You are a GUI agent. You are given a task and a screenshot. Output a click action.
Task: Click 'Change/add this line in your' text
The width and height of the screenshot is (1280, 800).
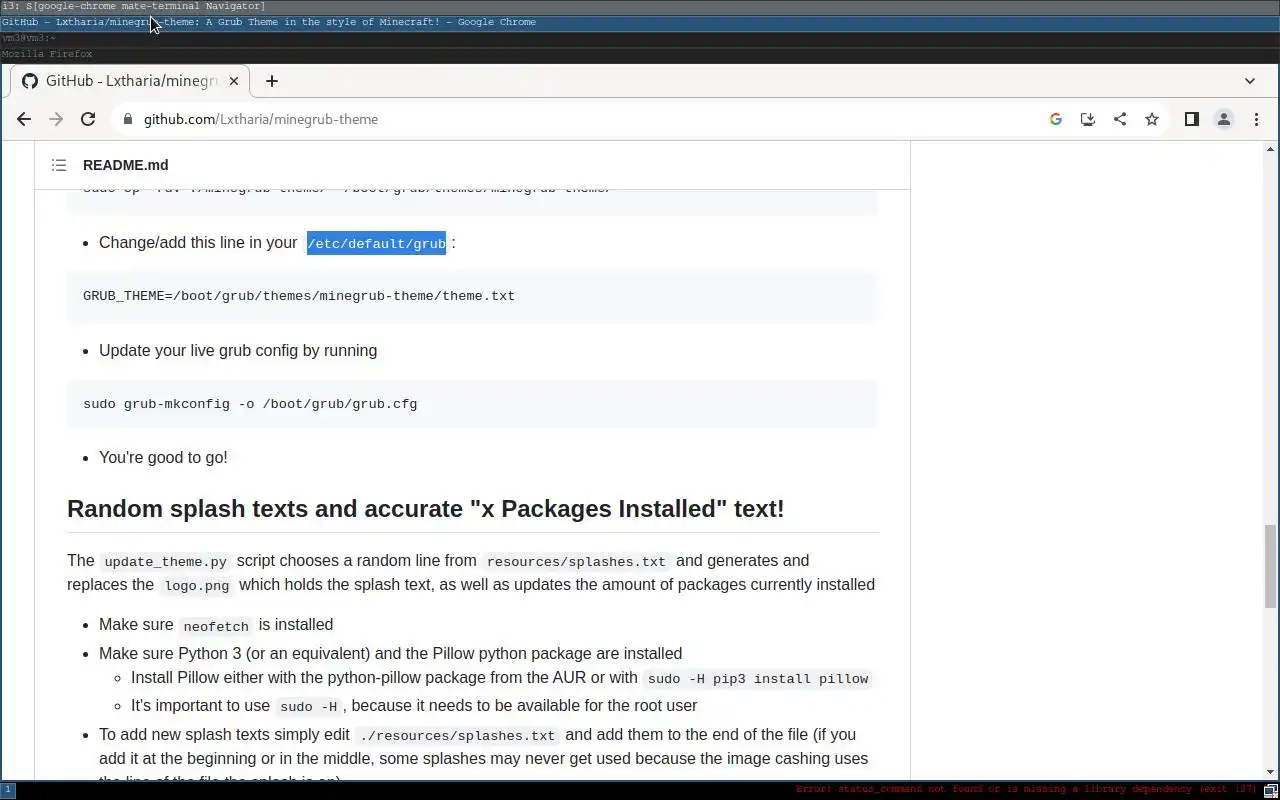click(x=198, y=243)
